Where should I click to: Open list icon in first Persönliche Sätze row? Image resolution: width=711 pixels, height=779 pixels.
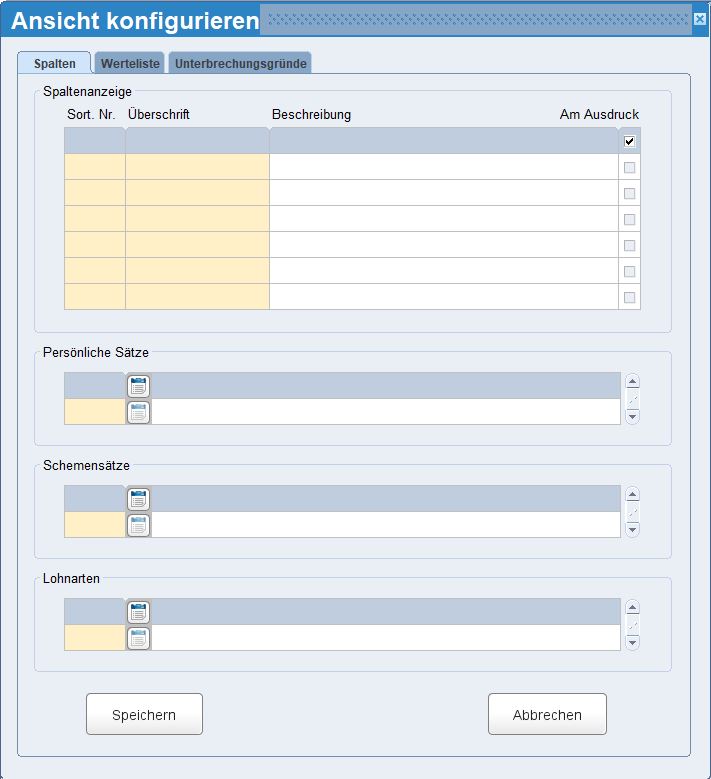(x=138, y=386)
